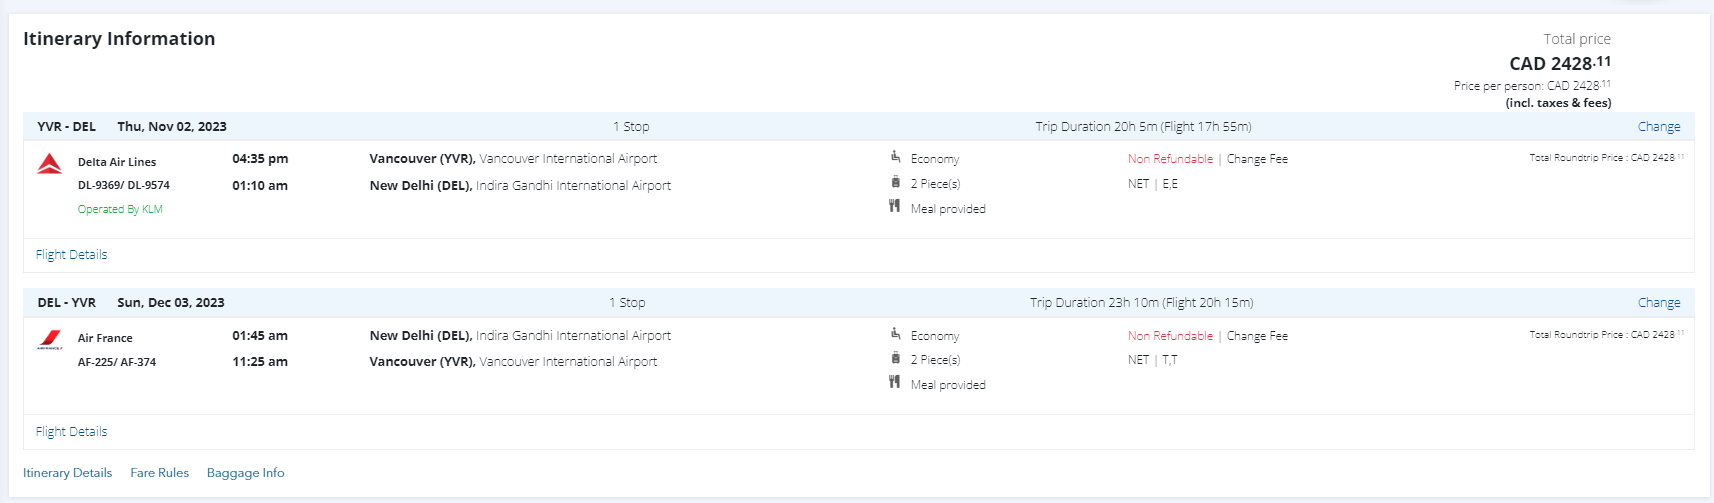This screenshot has width=1714, height=503.
Task: Click the seat icon beside outbound Economy
Action: pyautogui.click(x=895, y=157)
